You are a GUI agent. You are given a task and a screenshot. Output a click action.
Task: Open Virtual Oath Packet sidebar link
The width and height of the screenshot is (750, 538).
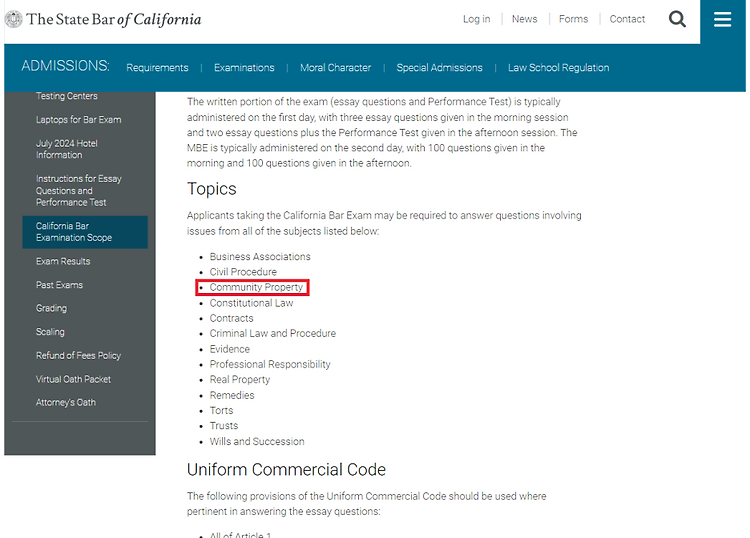[x=73, y=379]
